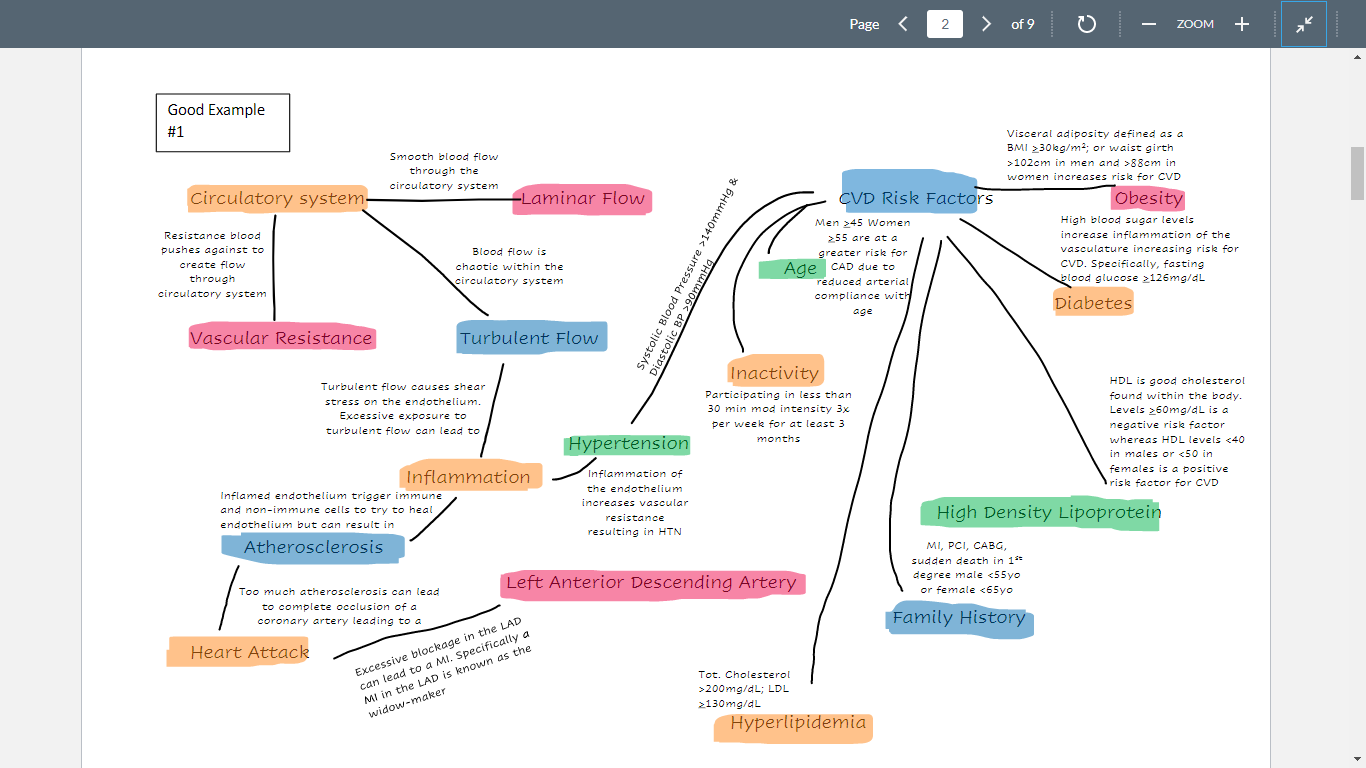This screenshot has width=1366, height=768.
Task: Select the Hyperlipidemia node
Action: point(792,727)
